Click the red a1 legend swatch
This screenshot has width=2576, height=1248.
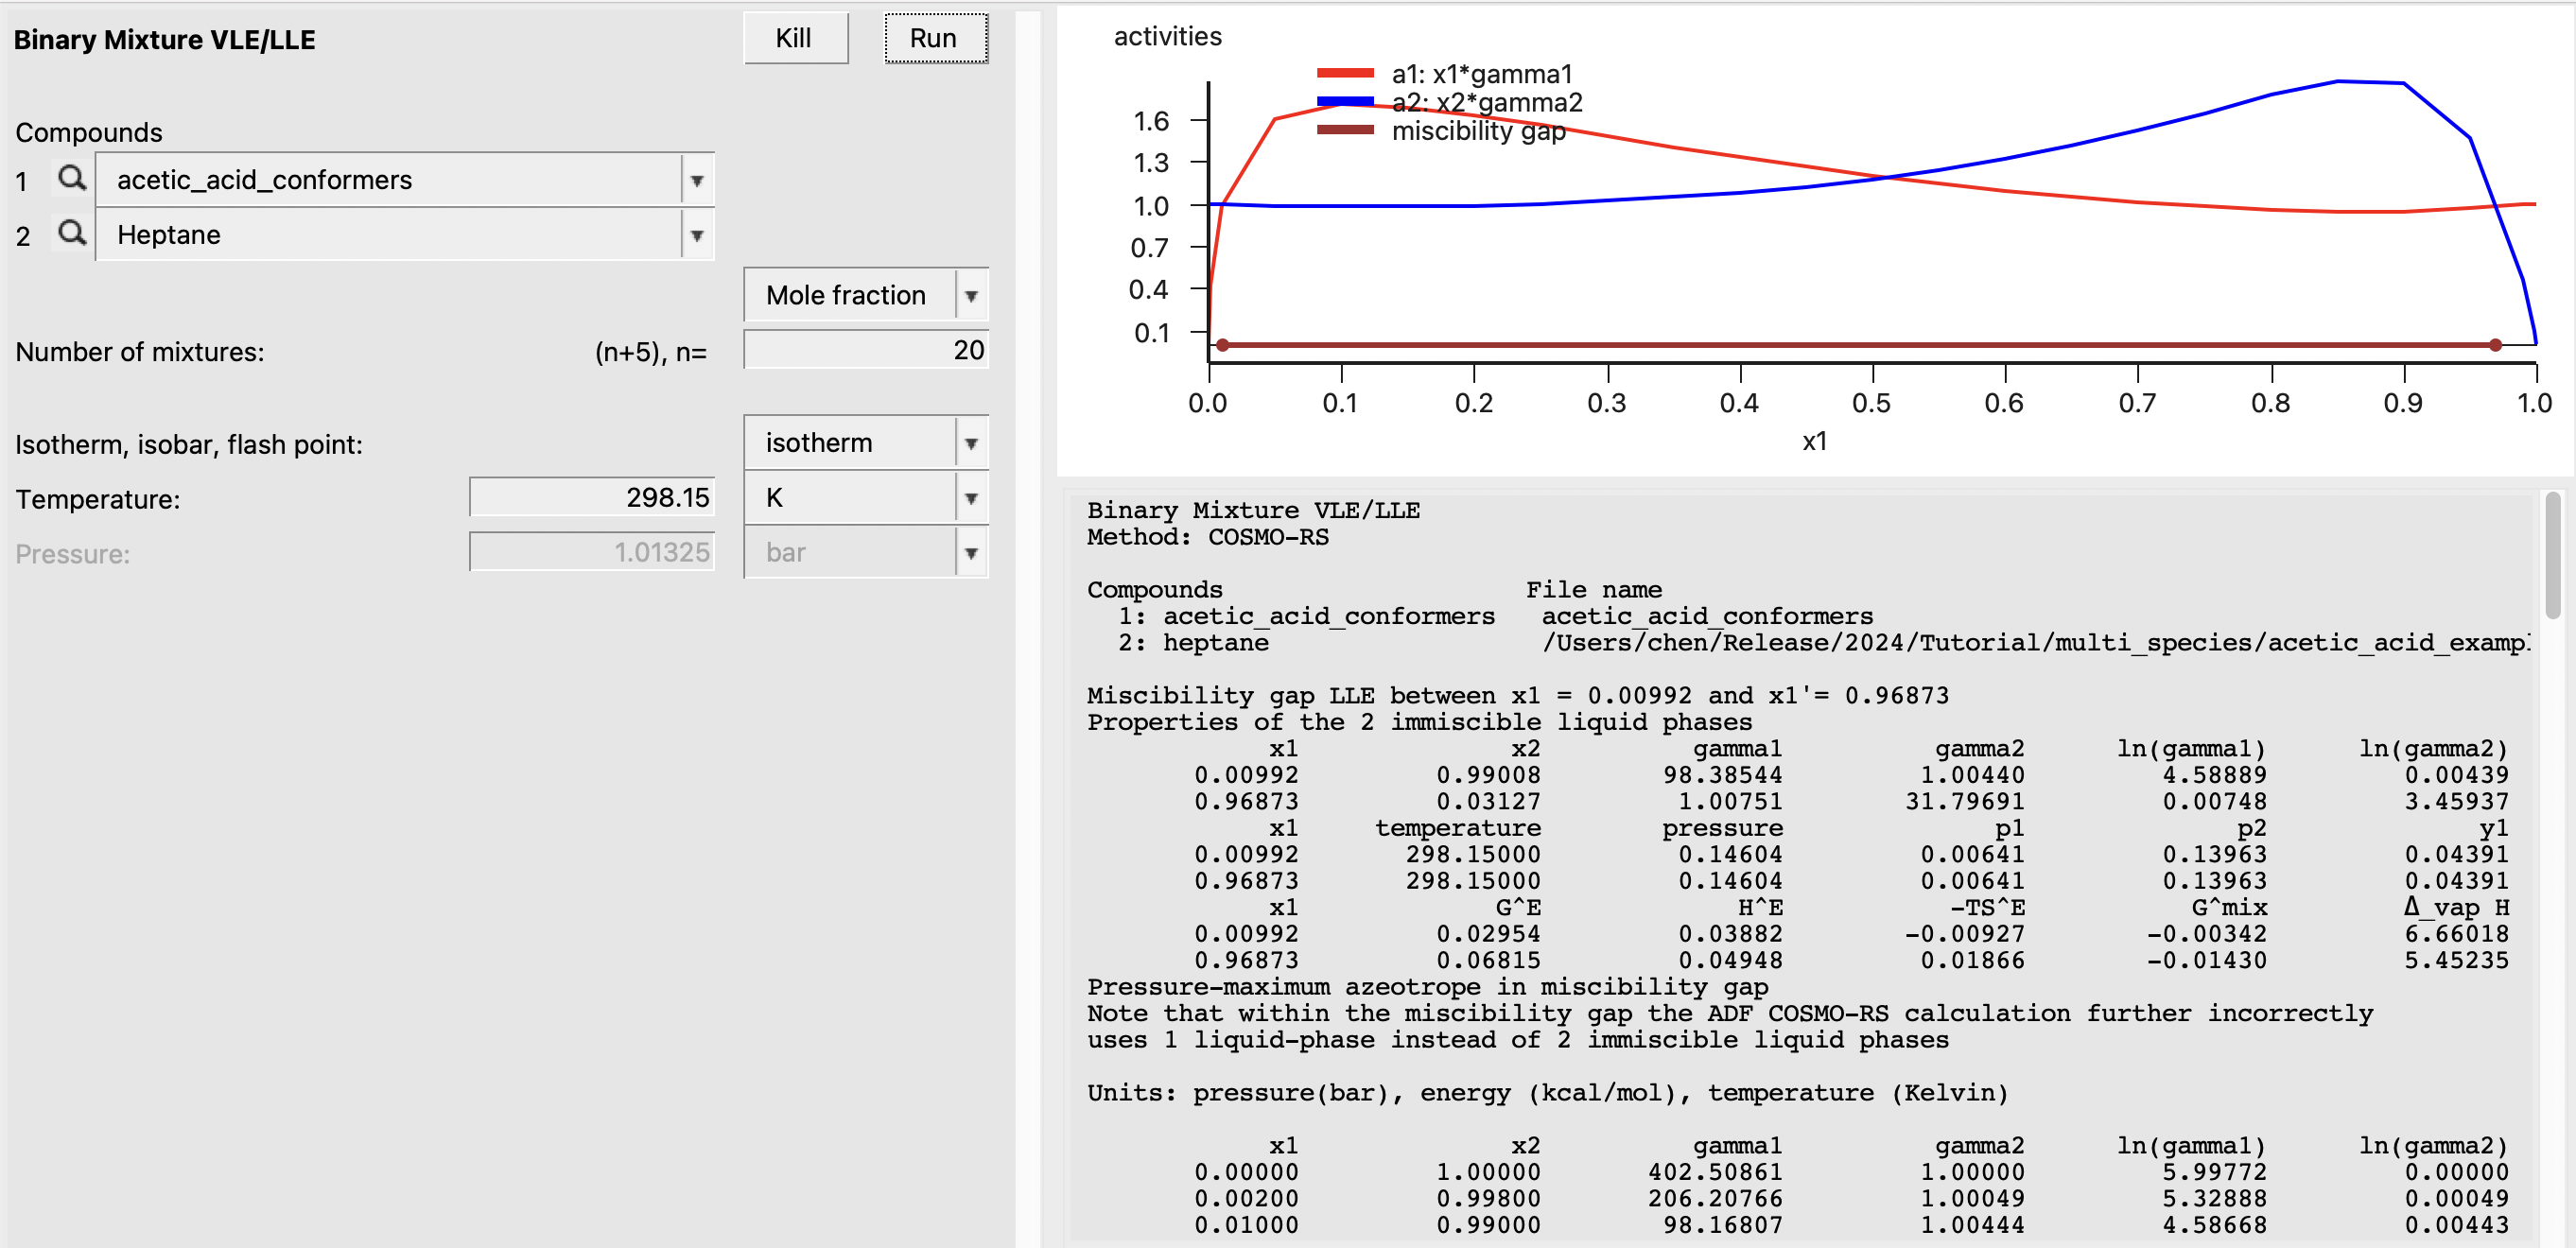coord(1345,73)
